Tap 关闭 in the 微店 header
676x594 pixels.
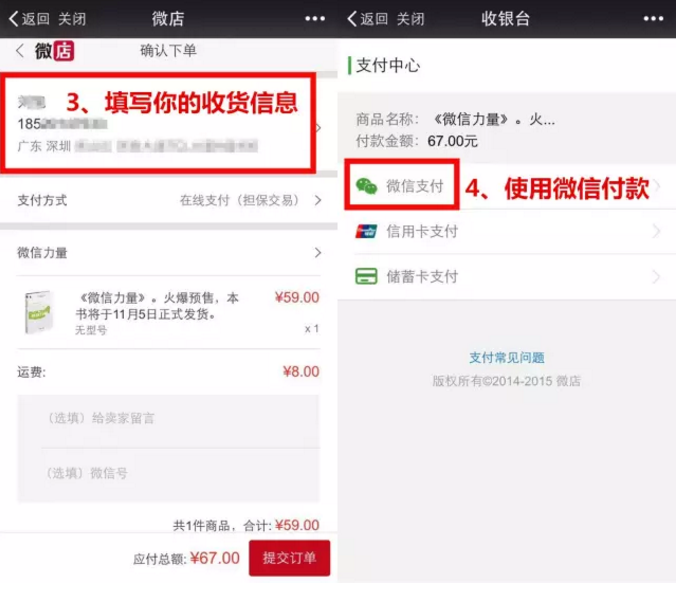coord(72,19)
